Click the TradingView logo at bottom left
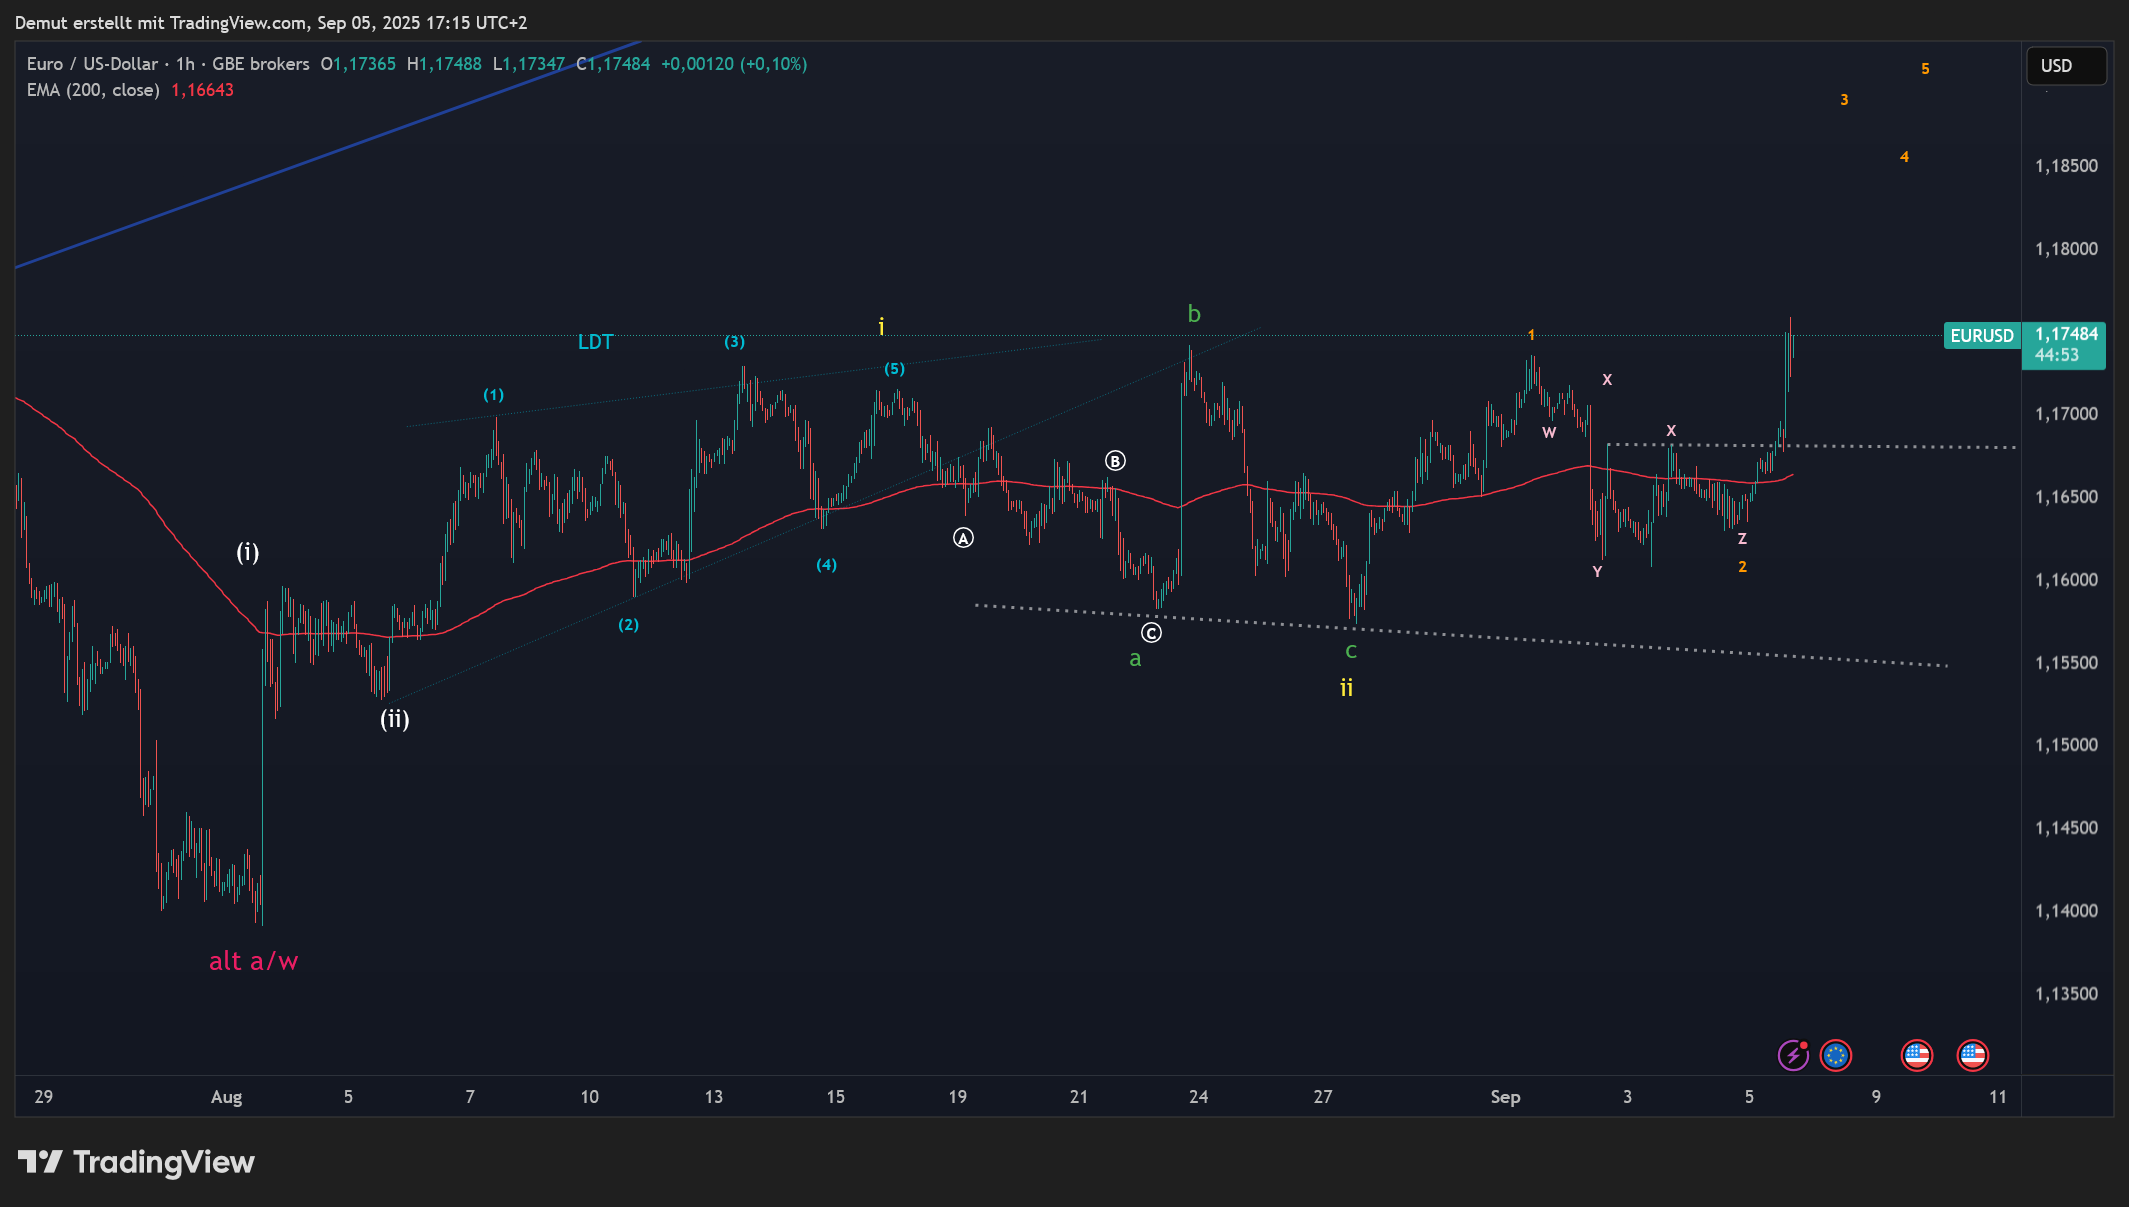Screen dimensions: 2129x1207 coord(137,1162)
